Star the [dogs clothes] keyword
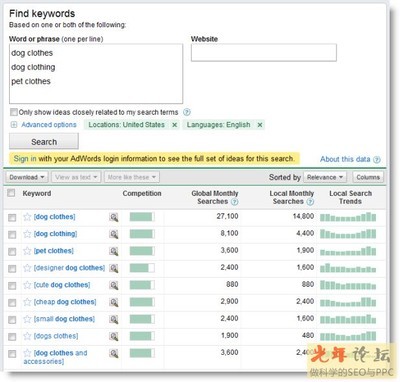400x382 pixels. [27, 336]
